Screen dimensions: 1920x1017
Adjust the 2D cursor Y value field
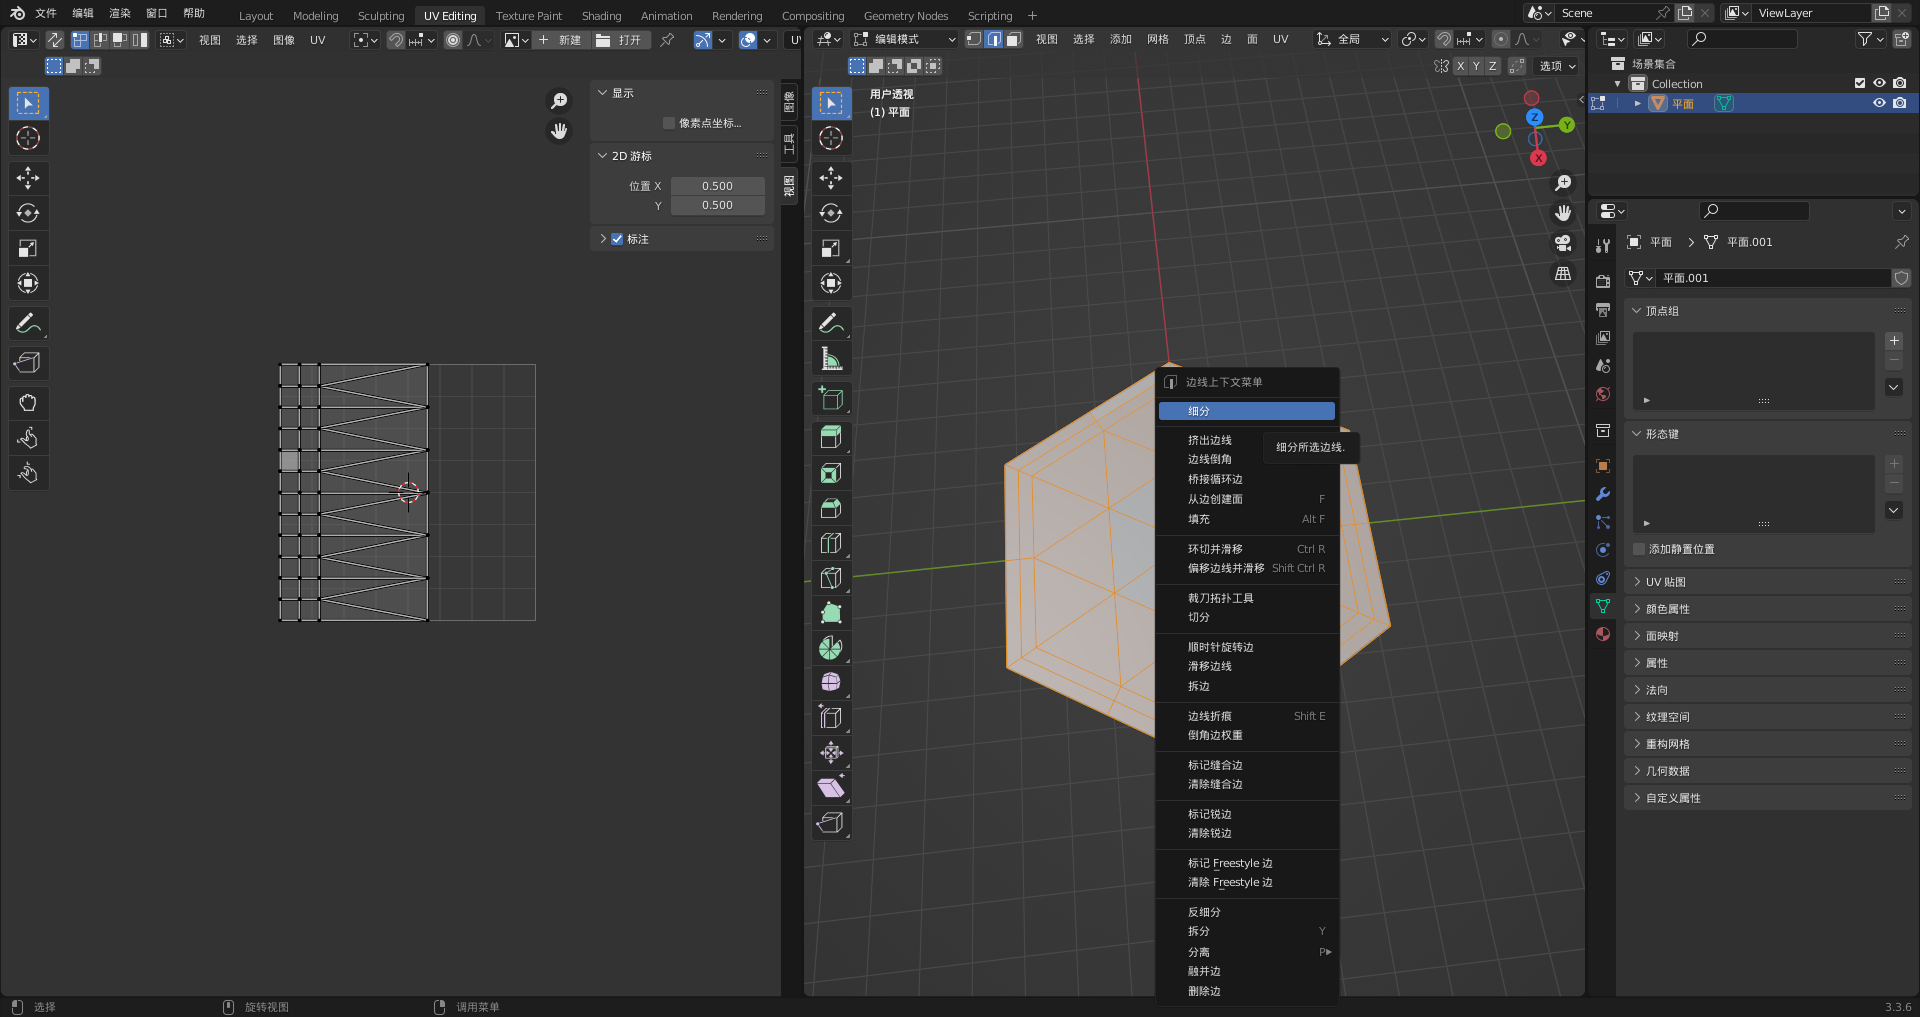click(718, 205)
